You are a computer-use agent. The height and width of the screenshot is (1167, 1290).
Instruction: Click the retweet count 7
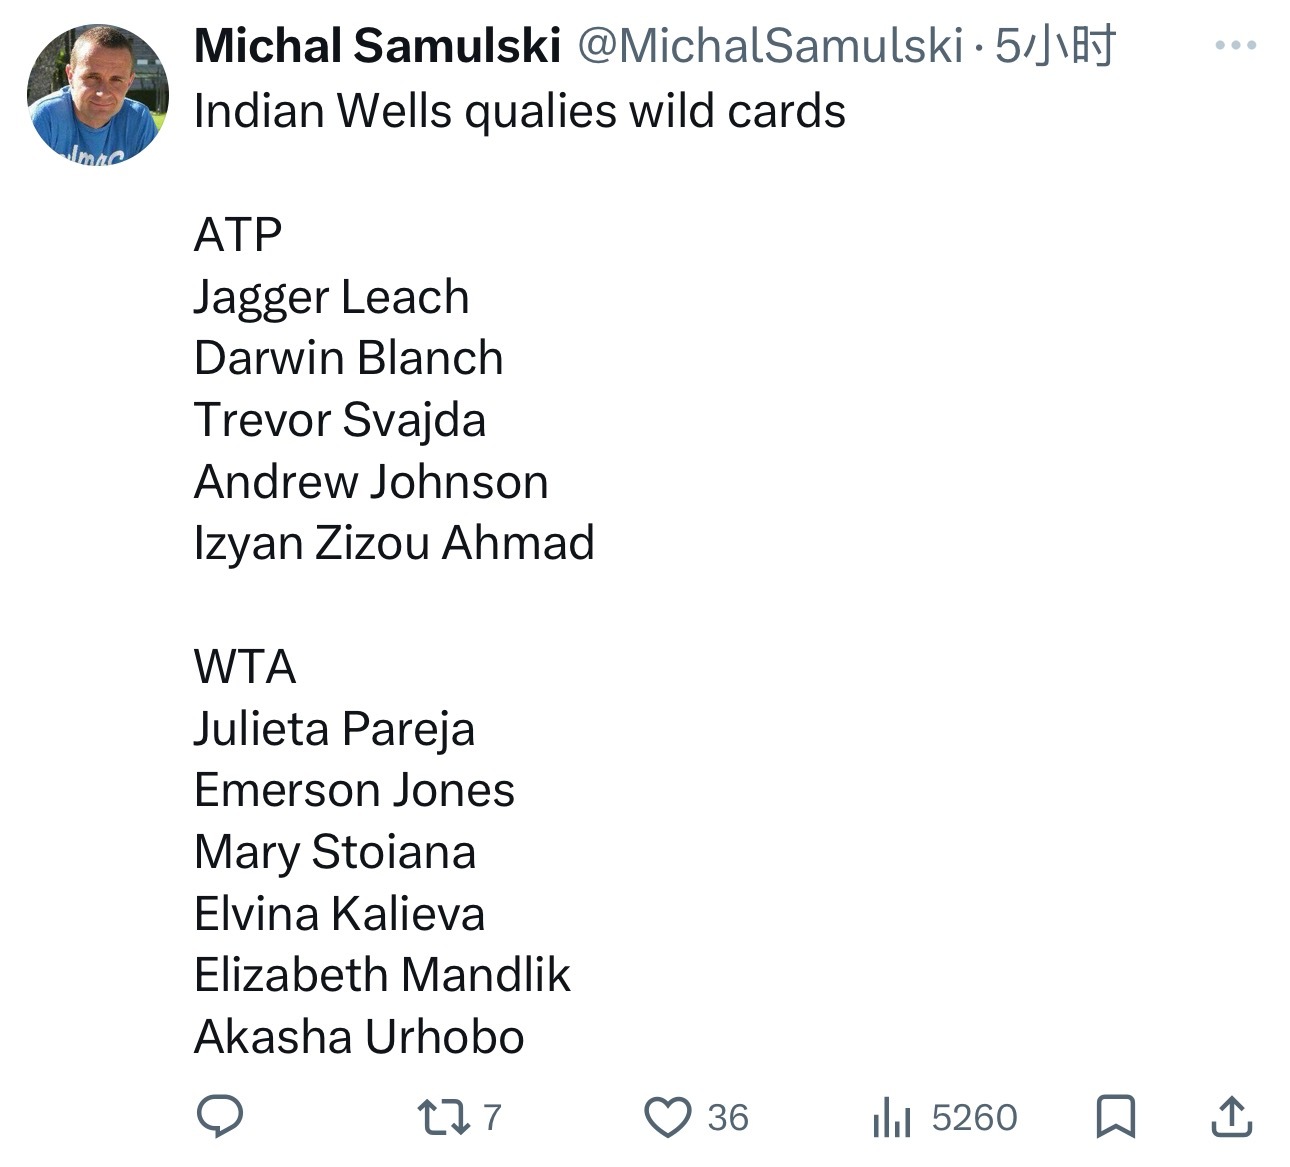pyautogui.click(x=491, y=1117)
